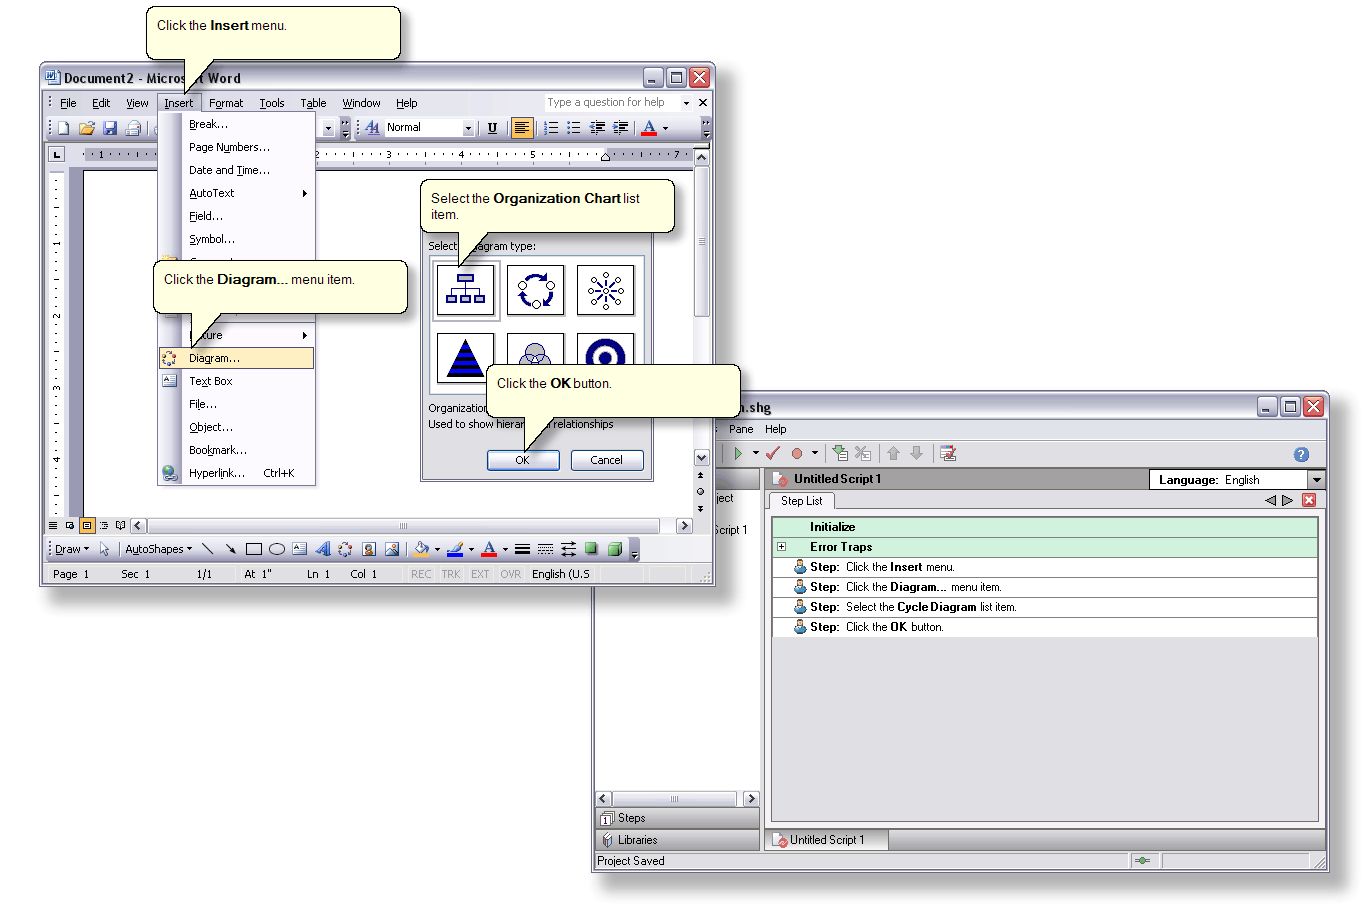The image size is (1372, 910).
Task: Click the Shadow Style icon in Drawing toolbar
Action: pos(591,549)
